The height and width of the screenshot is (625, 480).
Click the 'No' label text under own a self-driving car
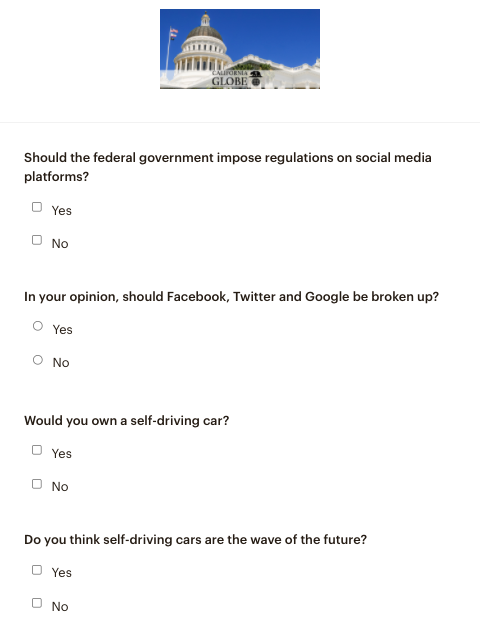point(60,487)
